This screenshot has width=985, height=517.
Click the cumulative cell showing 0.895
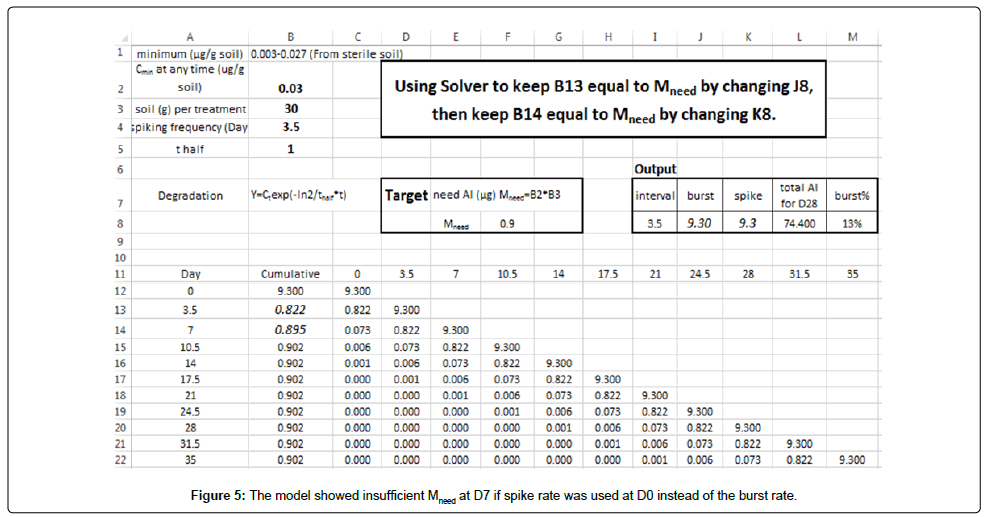click(290, 329)
